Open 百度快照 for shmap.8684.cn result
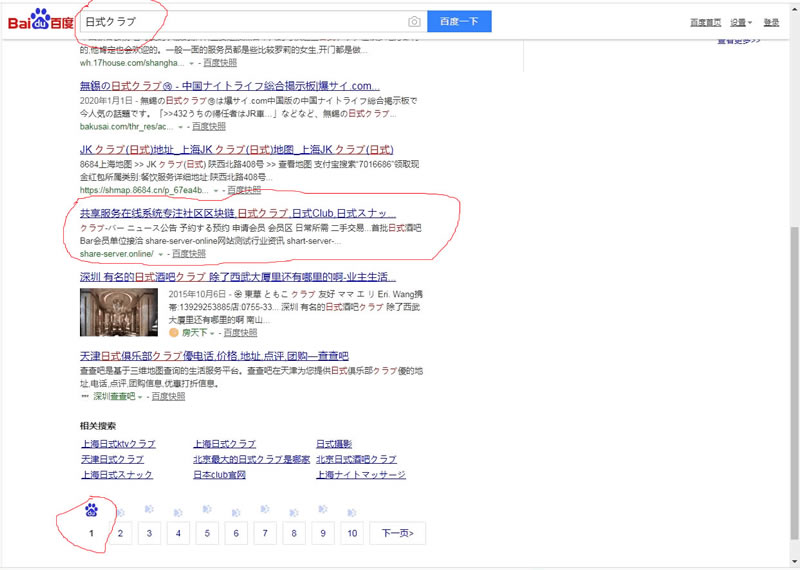Viewport: 800px width, 570px height. [244, 190]
